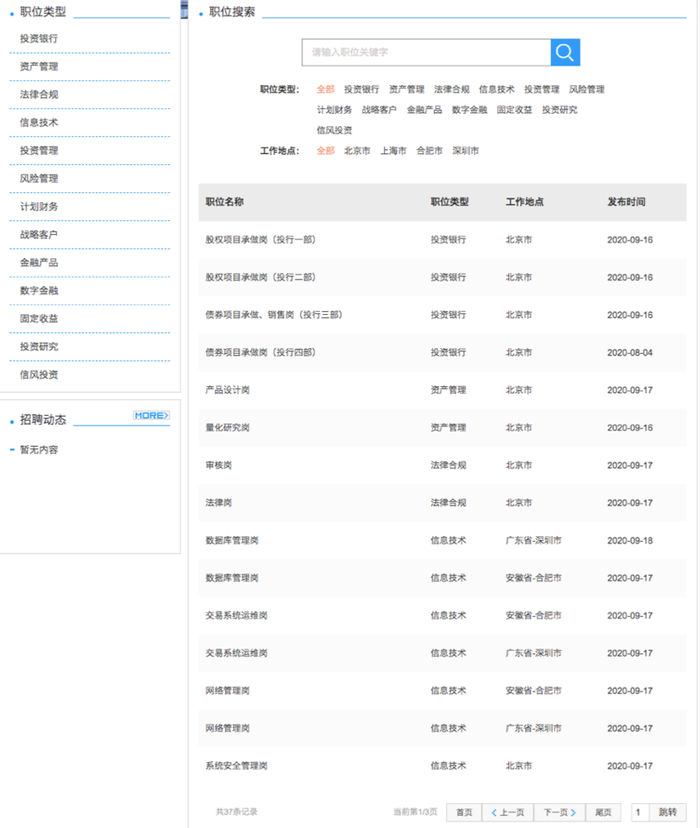Select 数字金融 in the sidebar list

point(39,290)
